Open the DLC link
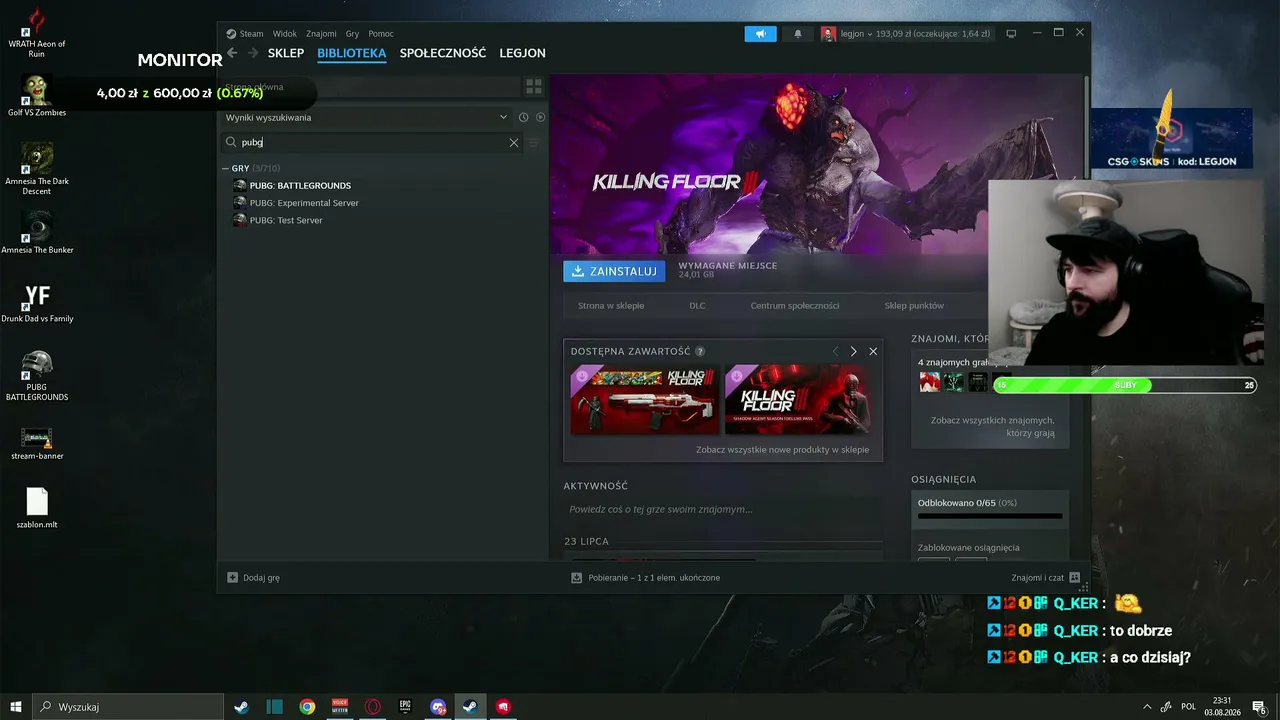The height and width of the screenshot is (720, 1280). click(x=697, y=306)
